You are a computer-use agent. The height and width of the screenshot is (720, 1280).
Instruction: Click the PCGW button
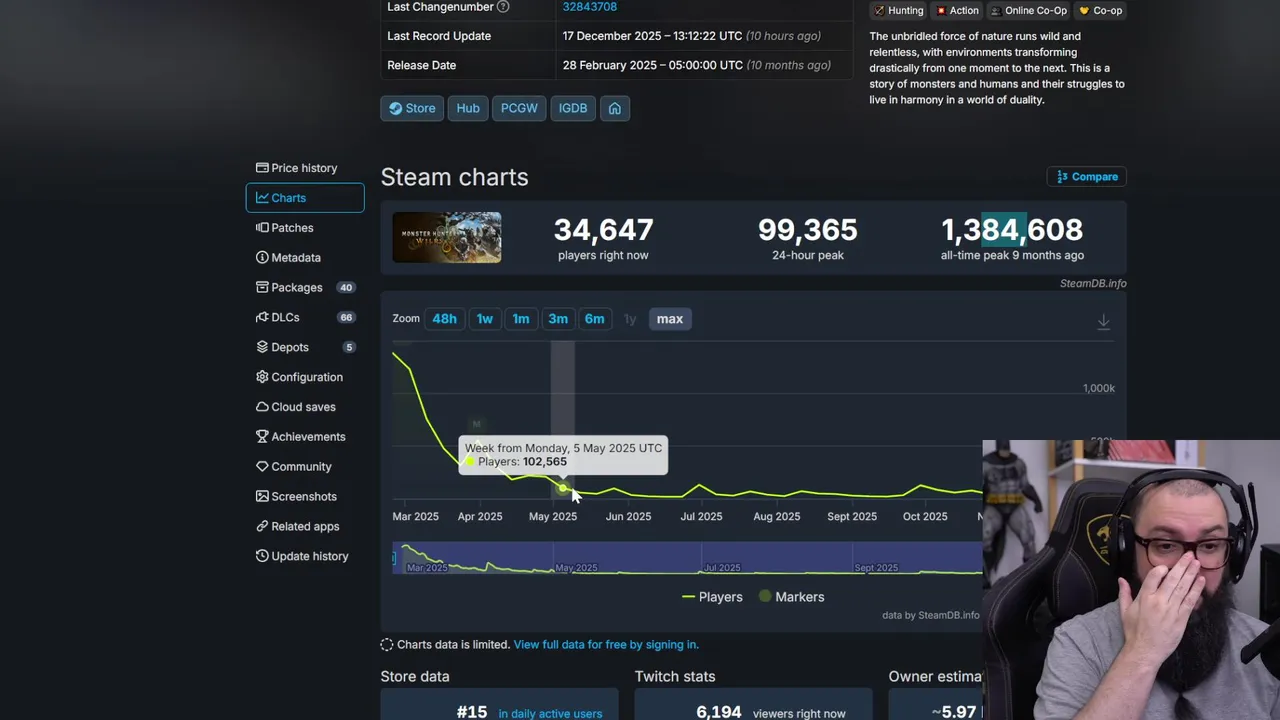coord(519,108)
